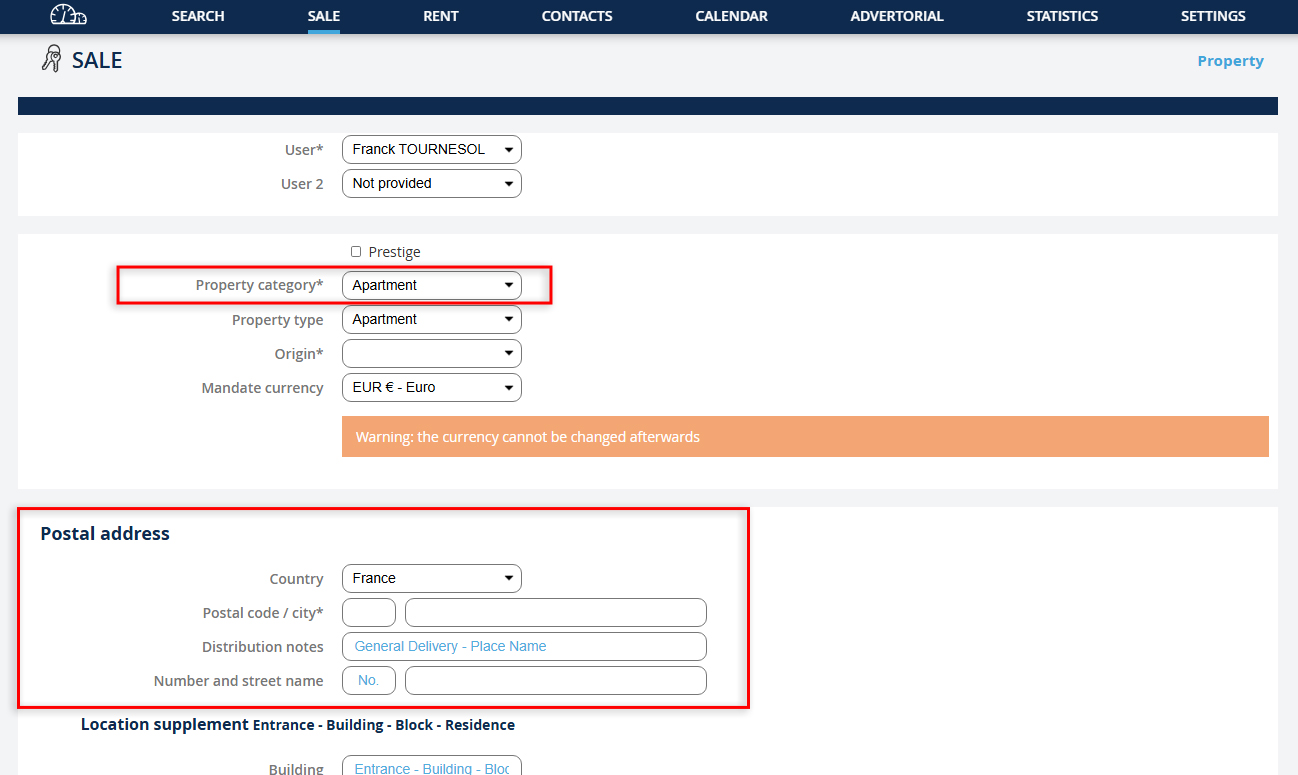Open the Property category dropdown
Screen dimensions: 1298x775
click(x=431, y=286)
